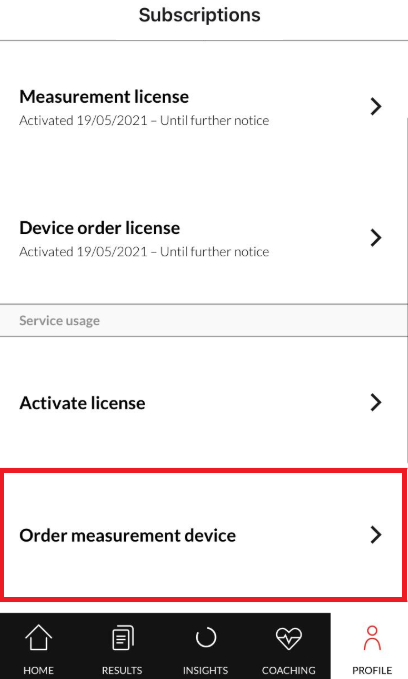Open the Results documents icon

(x=123, y=638)
